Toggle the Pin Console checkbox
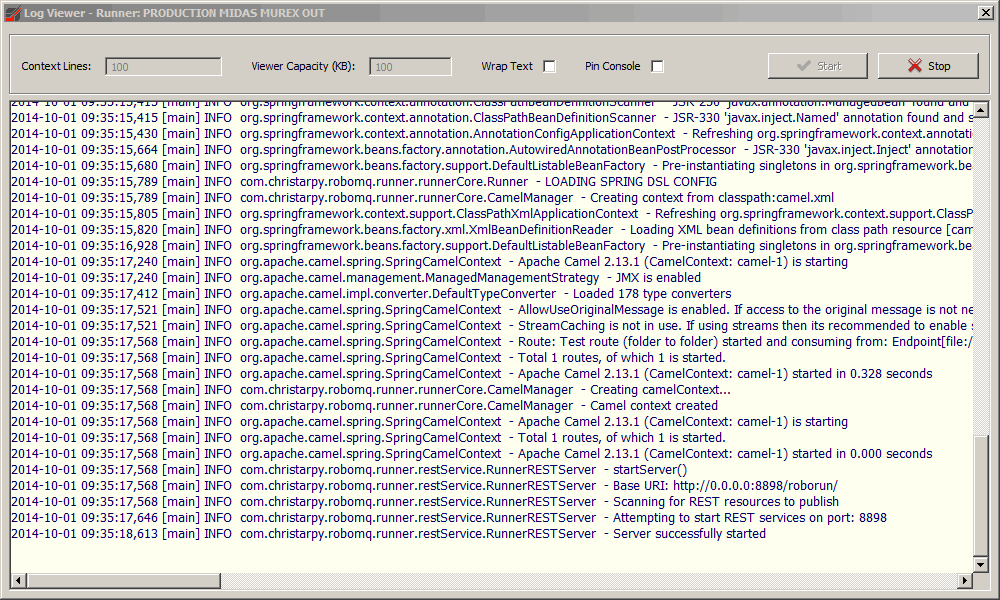This screenshot has width=1000, height=600. [x=657, y=67]
